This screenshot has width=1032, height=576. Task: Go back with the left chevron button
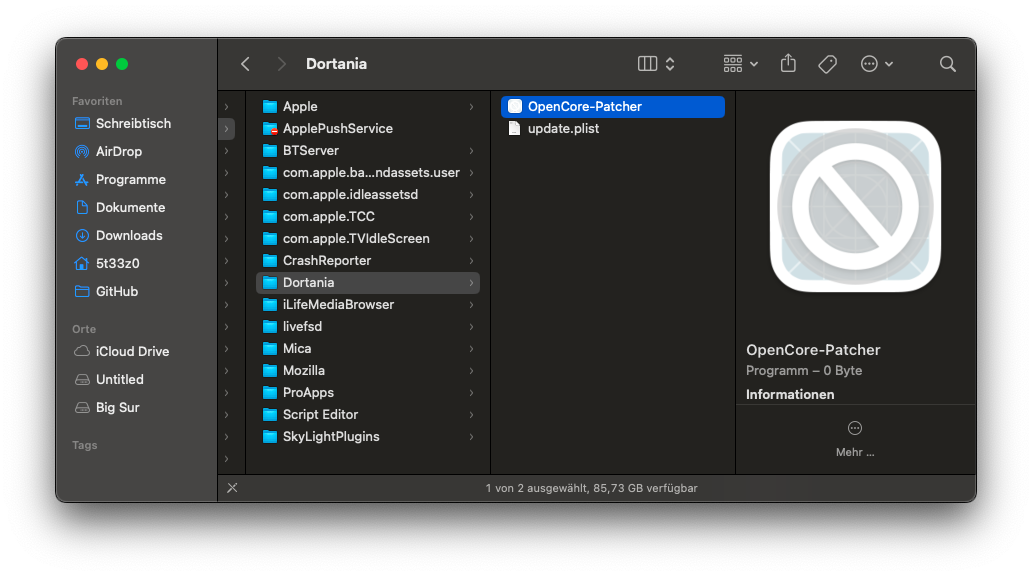(245, 64)
